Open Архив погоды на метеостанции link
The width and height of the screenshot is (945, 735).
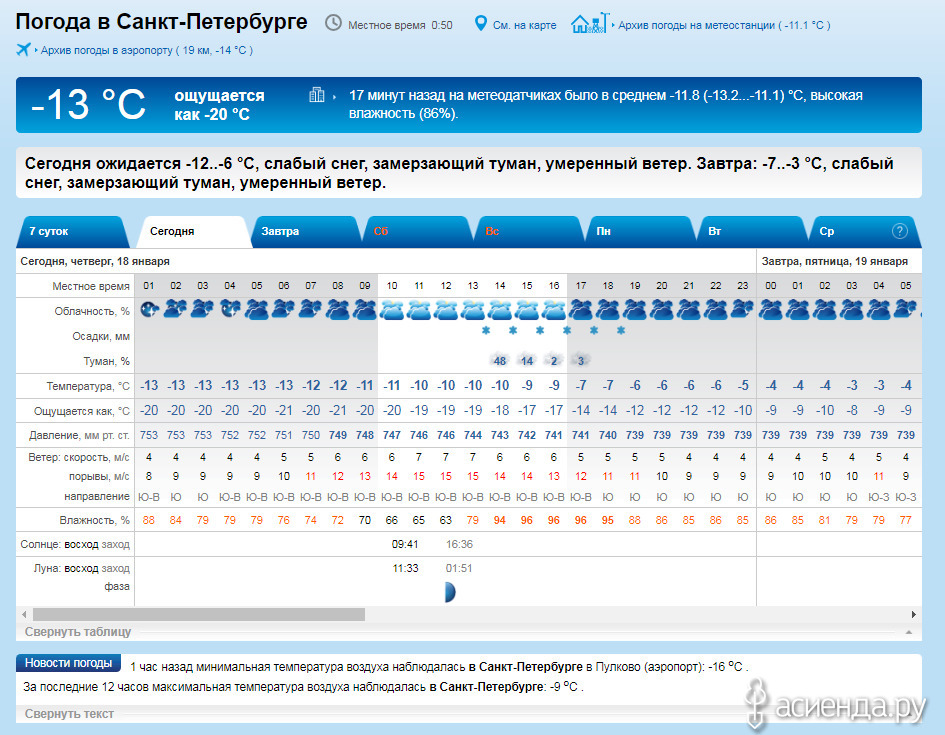724,25
